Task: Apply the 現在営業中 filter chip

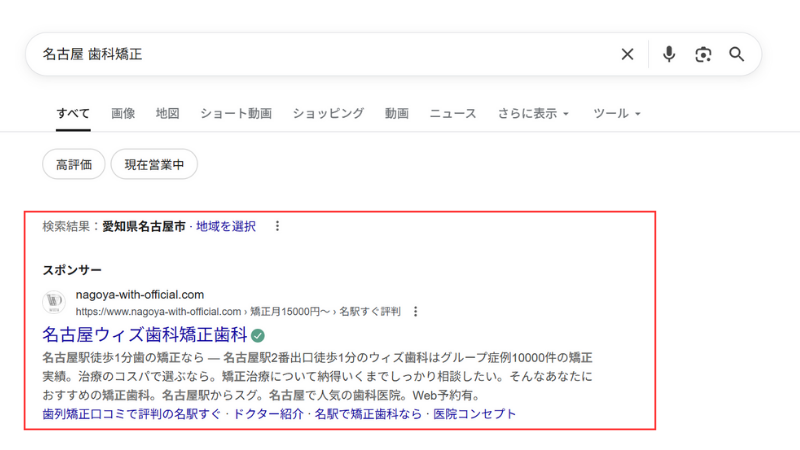Action: click(154, 164)
